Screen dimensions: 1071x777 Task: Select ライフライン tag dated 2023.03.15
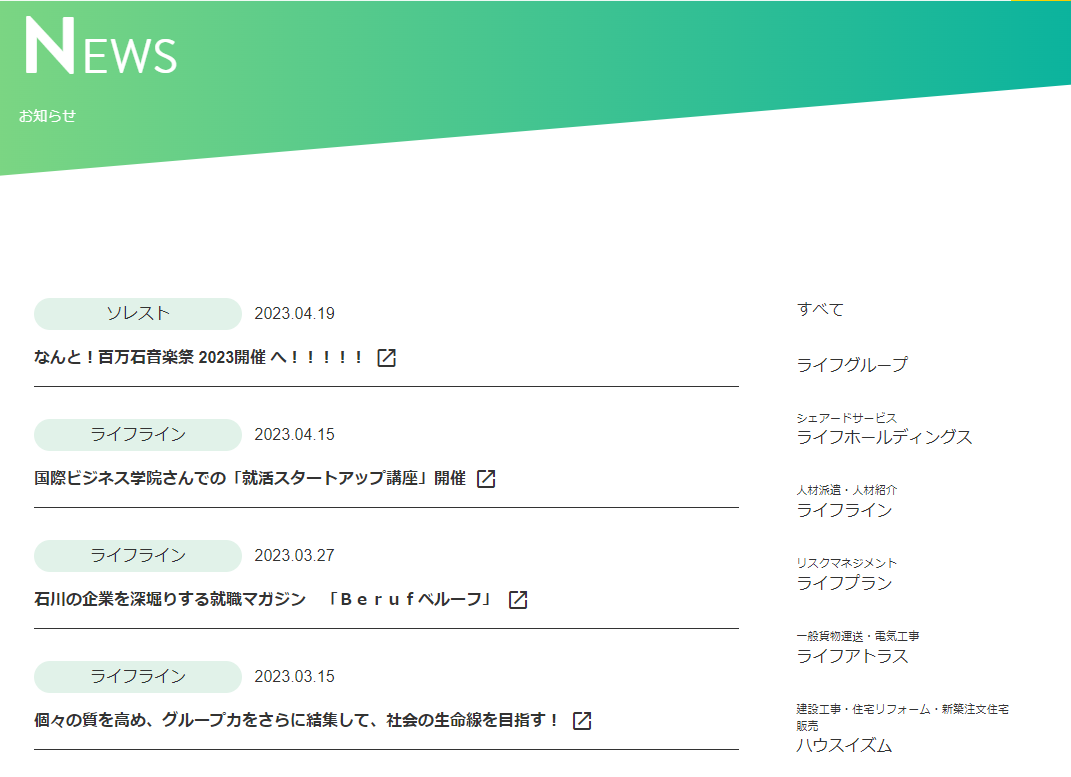coord(138,676)
